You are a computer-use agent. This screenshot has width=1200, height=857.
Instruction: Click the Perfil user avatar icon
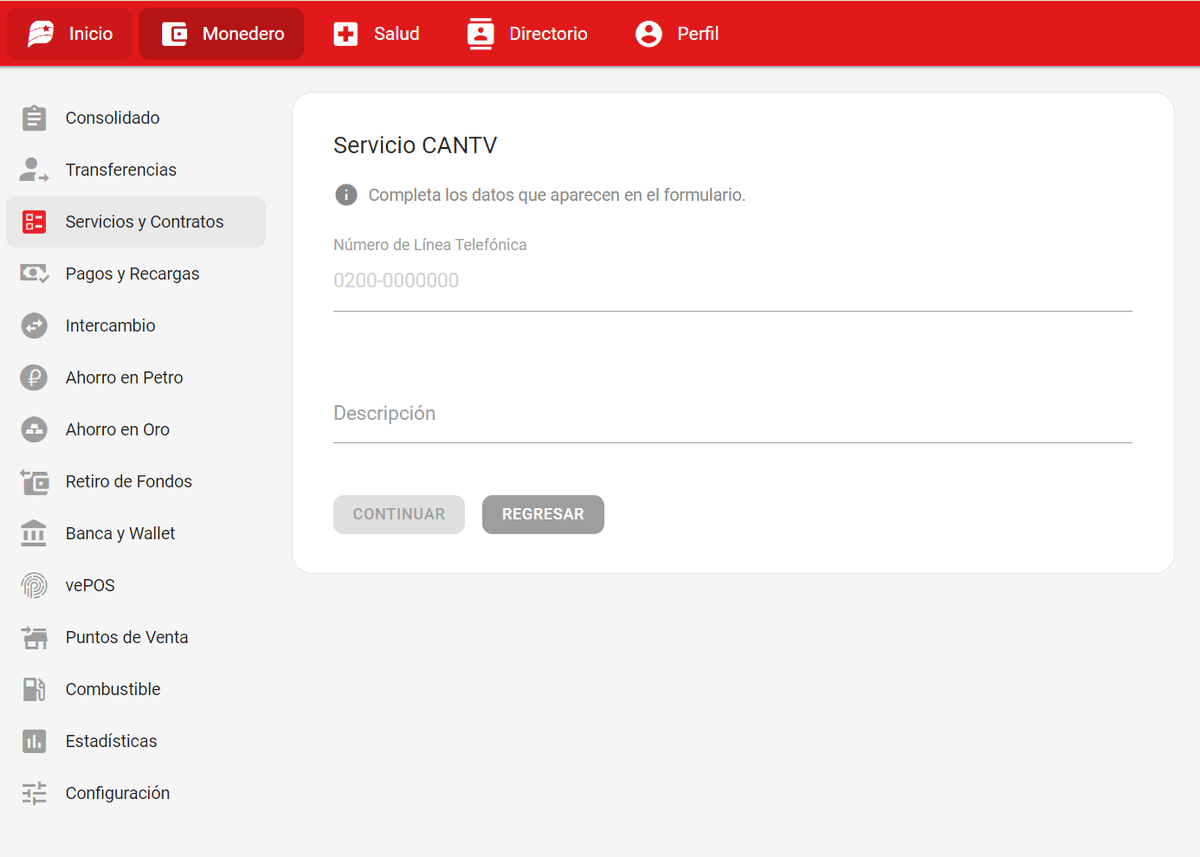[649, 34]
